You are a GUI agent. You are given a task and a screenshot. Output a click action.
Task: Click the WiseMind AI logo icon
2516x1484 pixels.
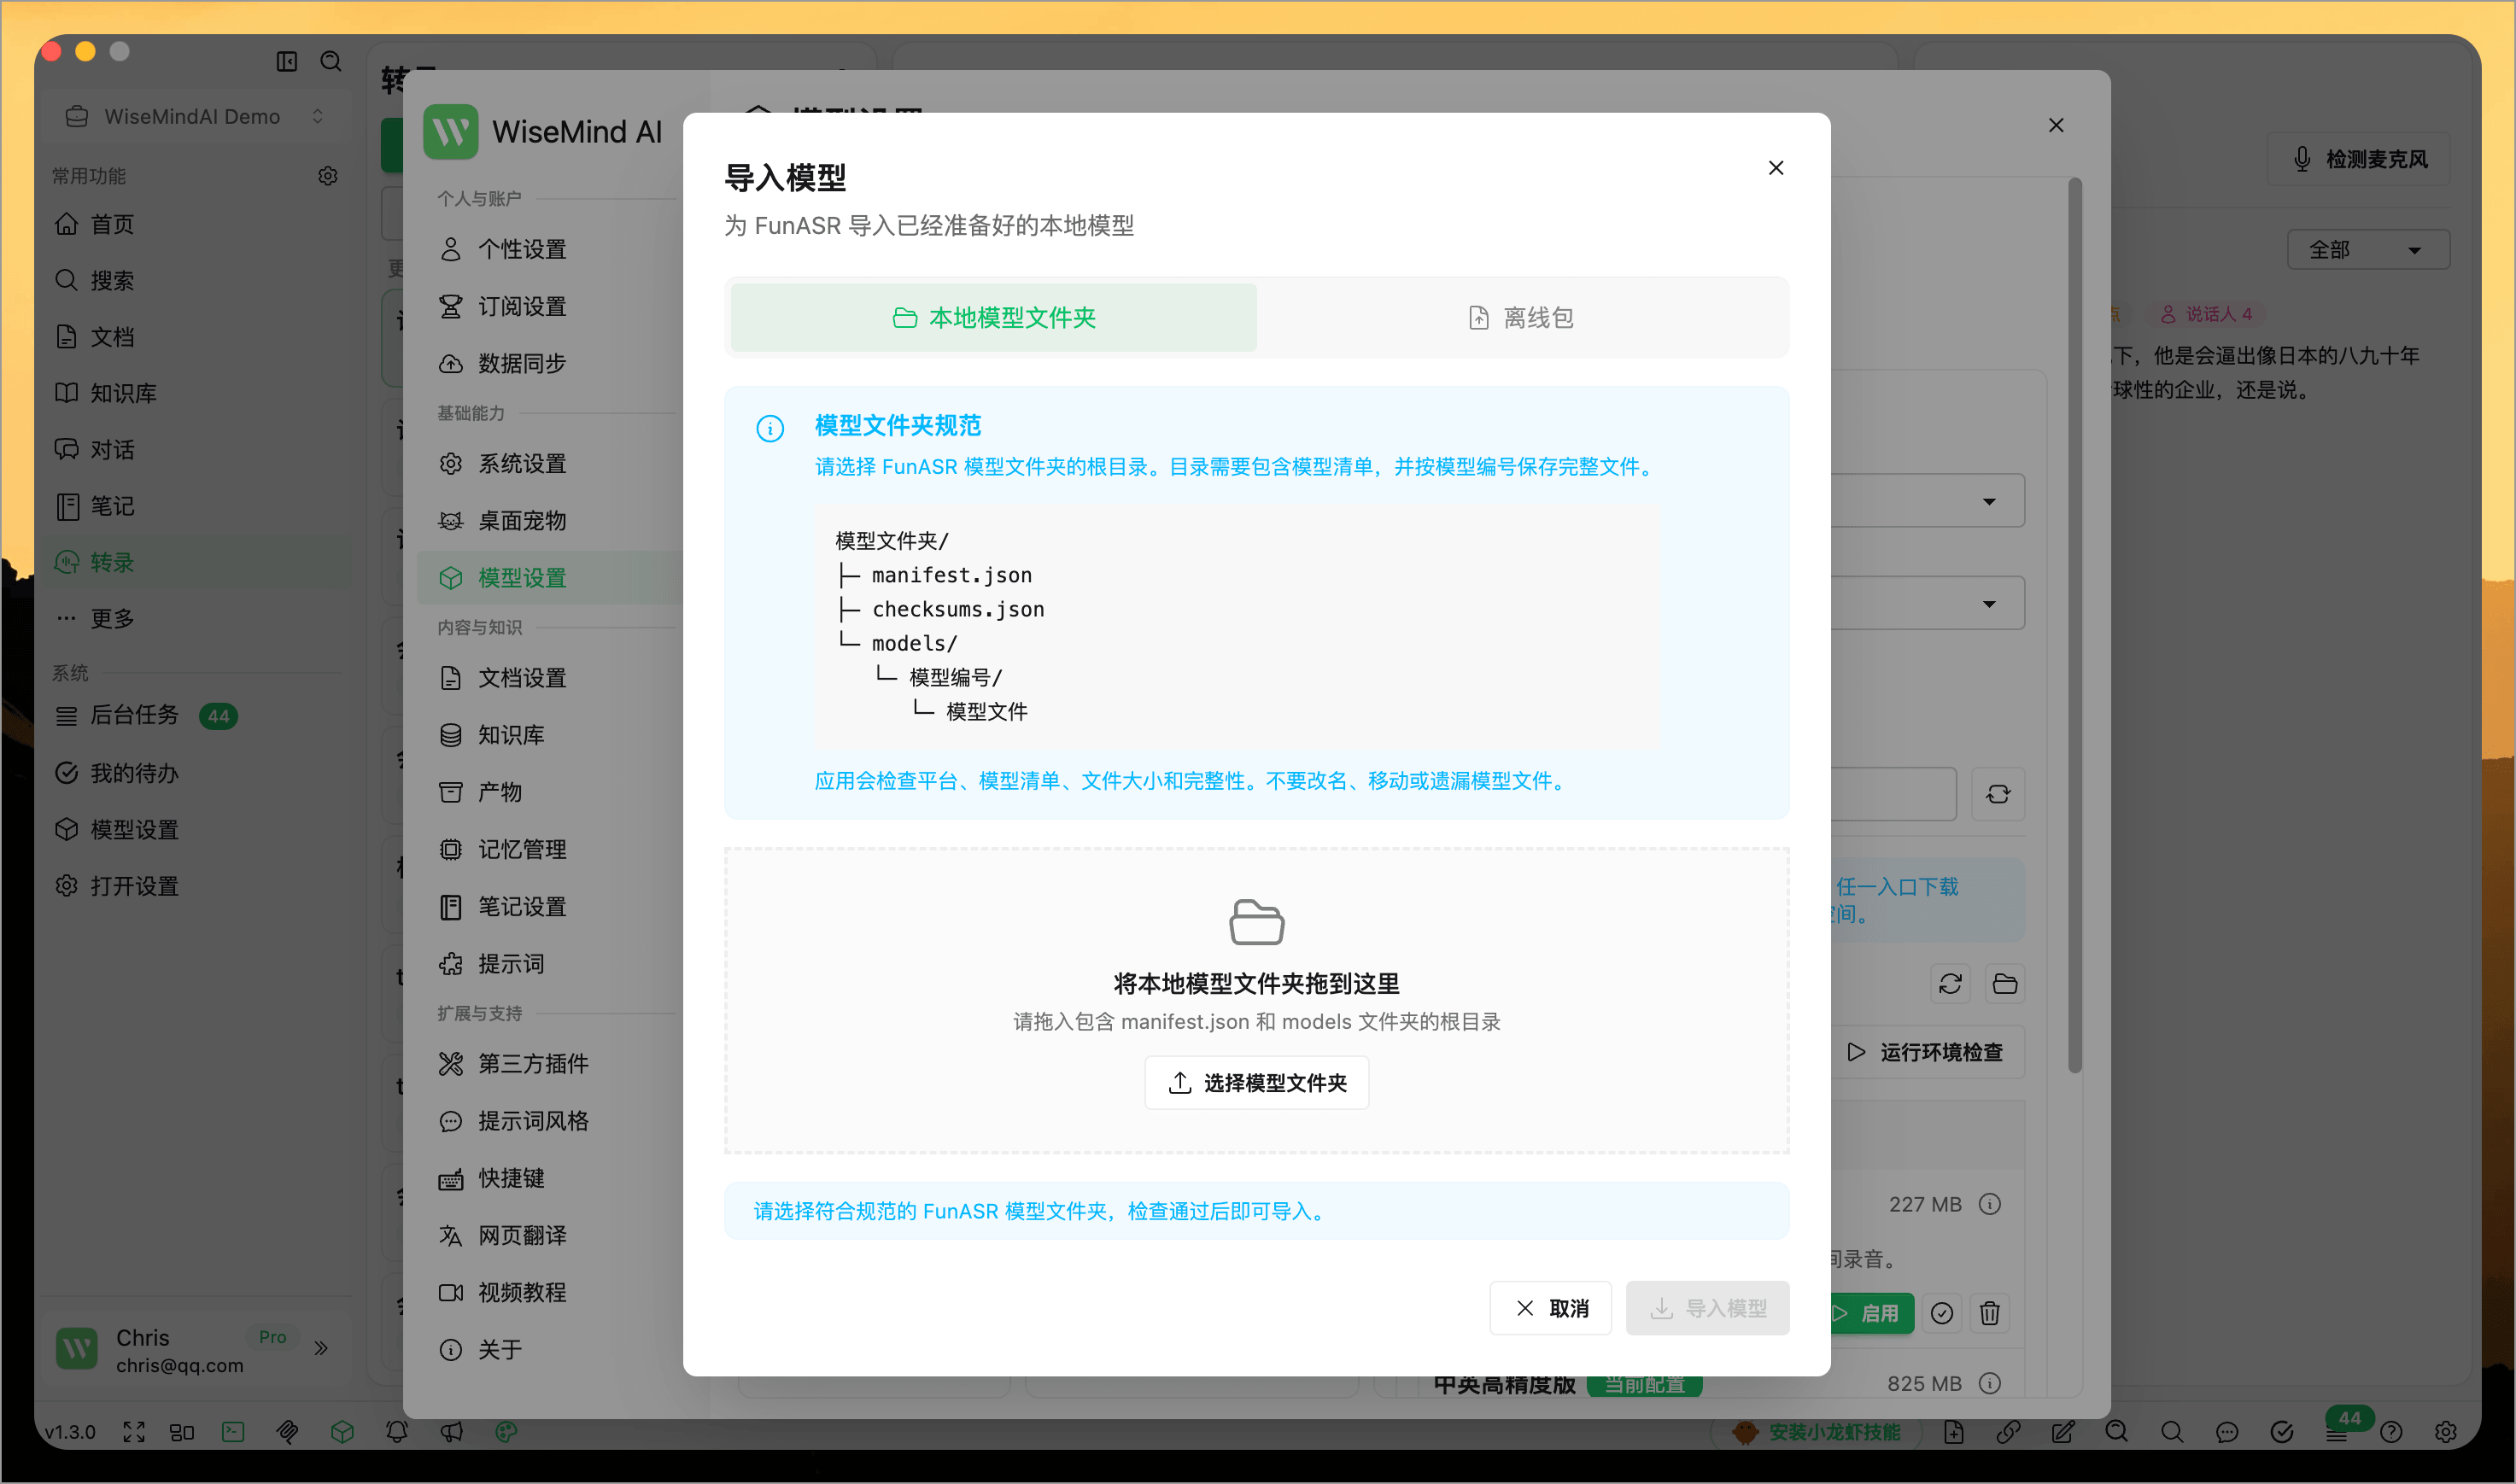[x=450, y=131]
